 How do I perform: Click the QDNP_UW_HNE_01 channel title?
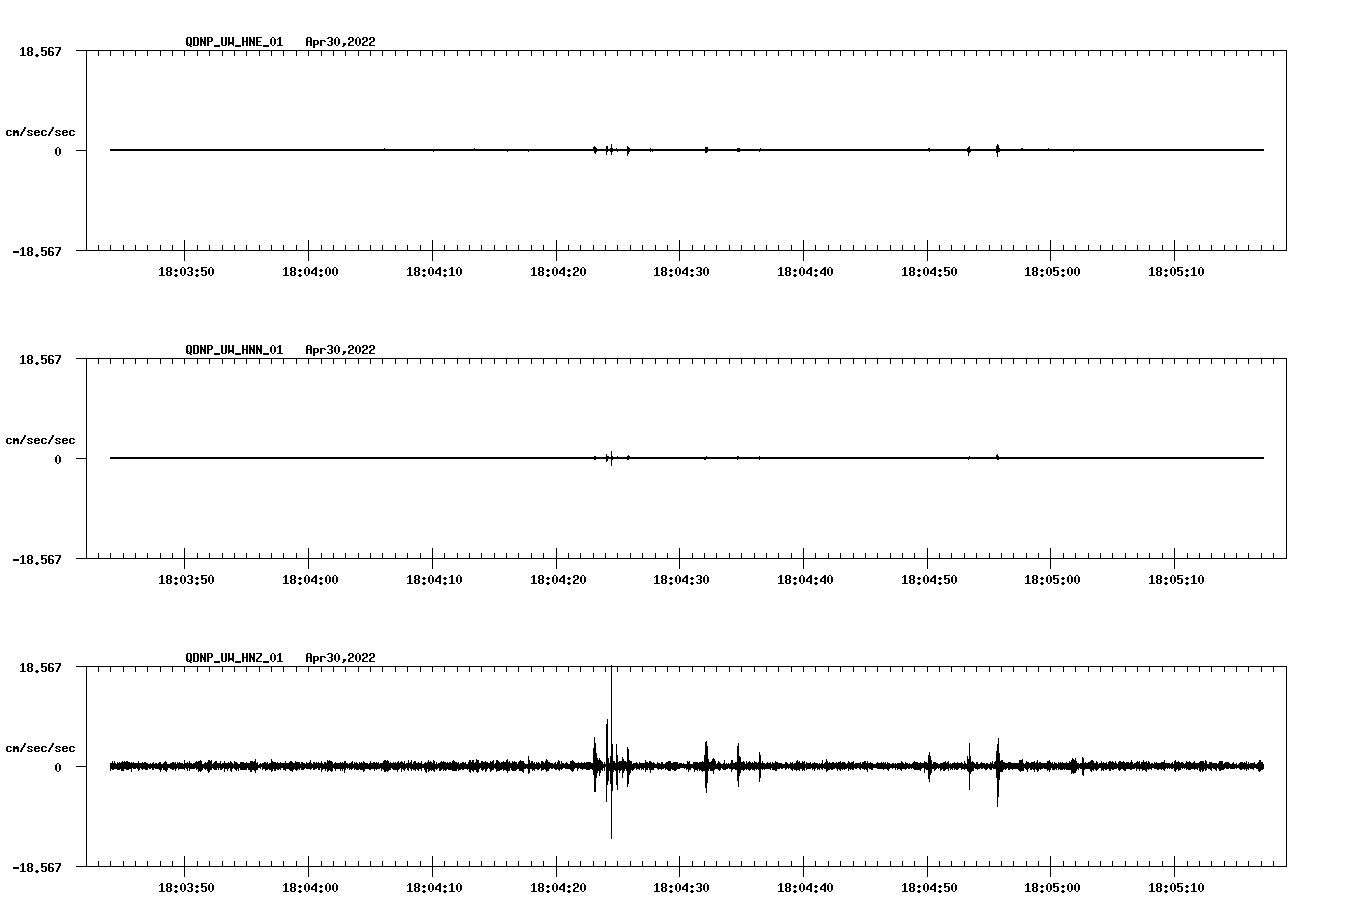(234, 42)
